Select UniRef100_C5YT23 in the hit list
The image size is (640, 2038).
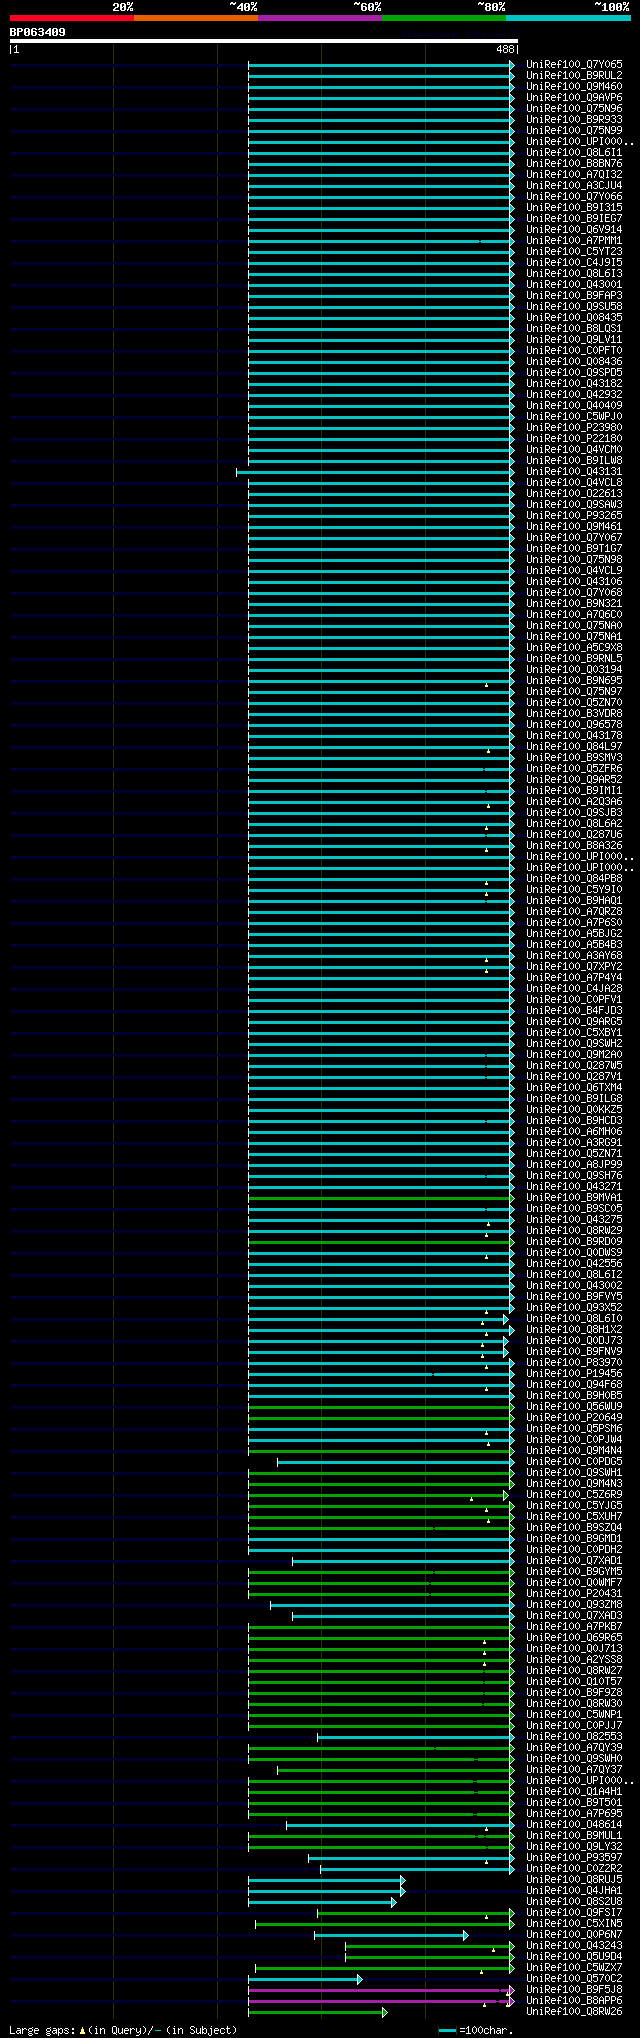coord(574,251)
